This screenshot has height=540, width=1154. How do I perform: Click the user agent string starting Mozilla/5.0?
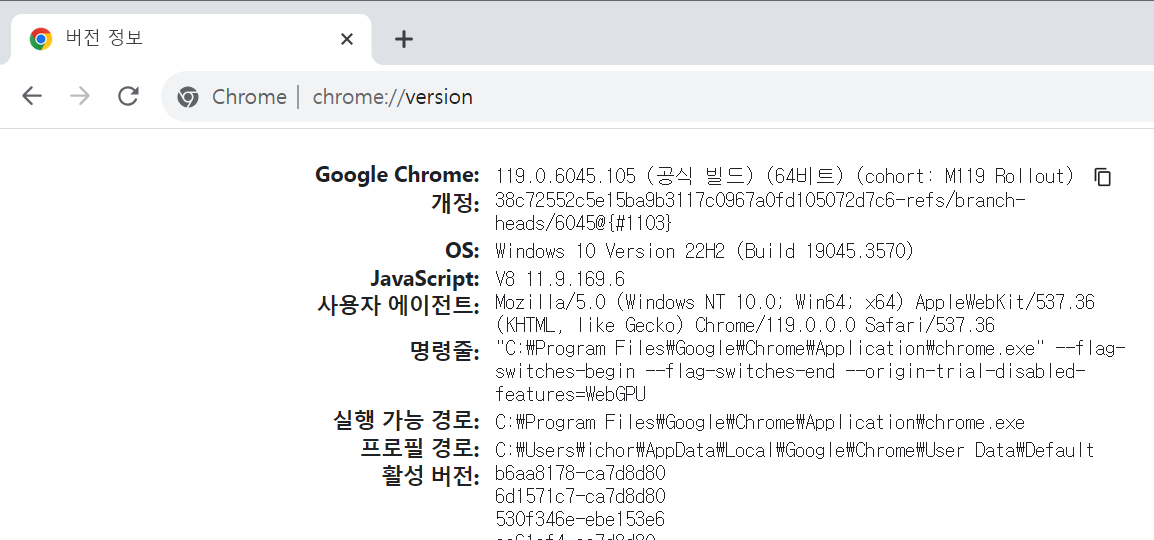795,313
